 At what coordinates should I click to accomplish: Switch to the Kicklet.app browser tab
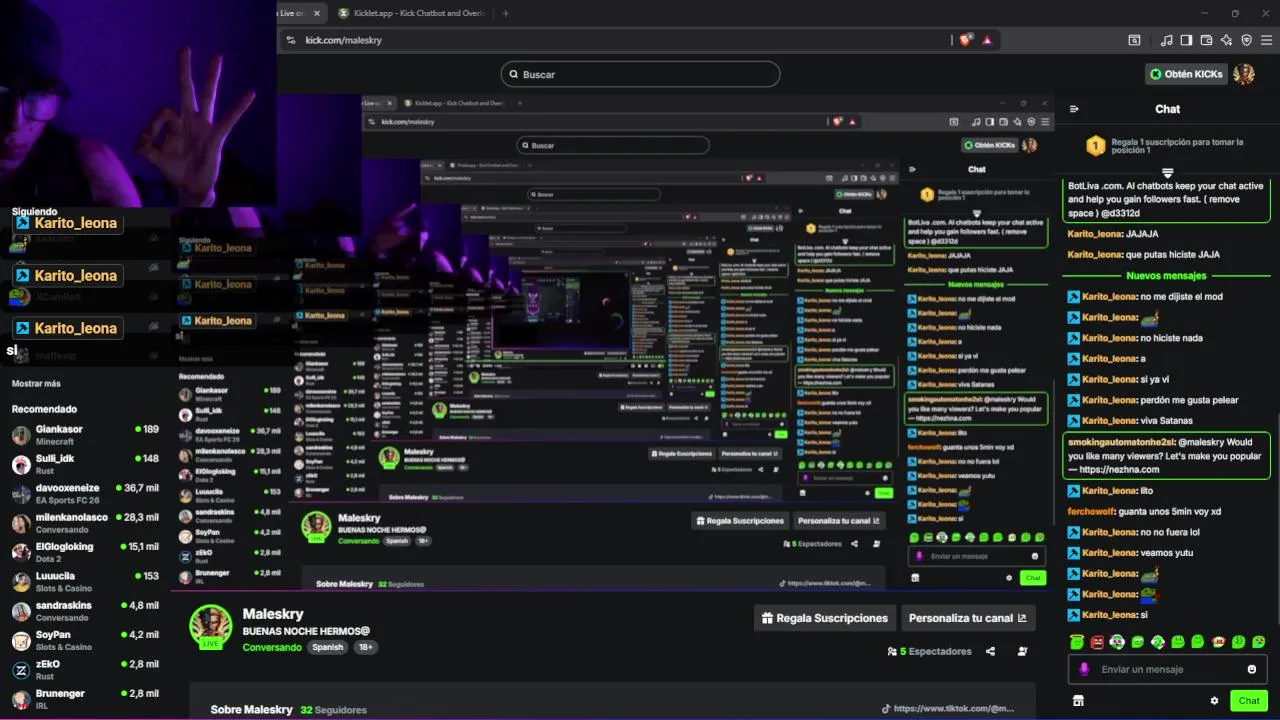[x=413, y=13]
